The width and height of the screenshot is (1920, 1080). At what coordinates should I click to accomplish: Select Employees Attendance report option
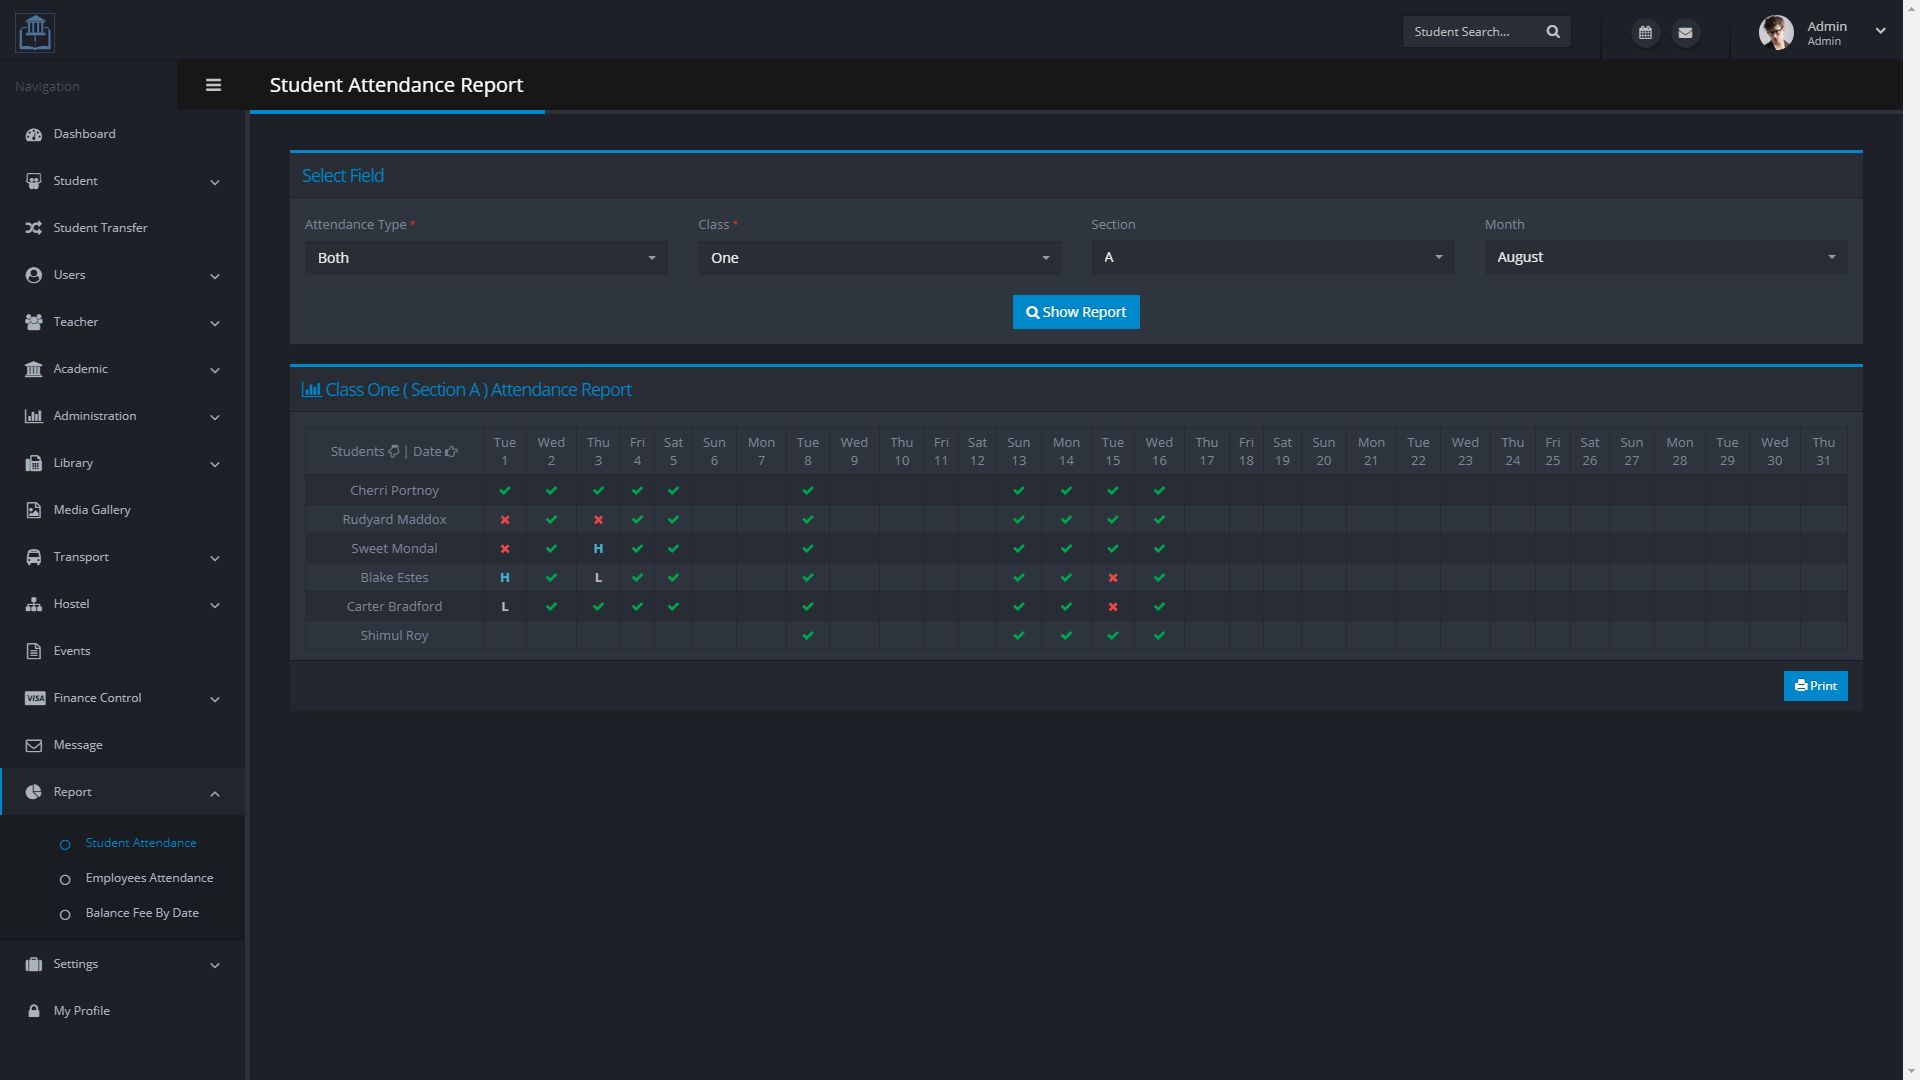pos(149,878)
